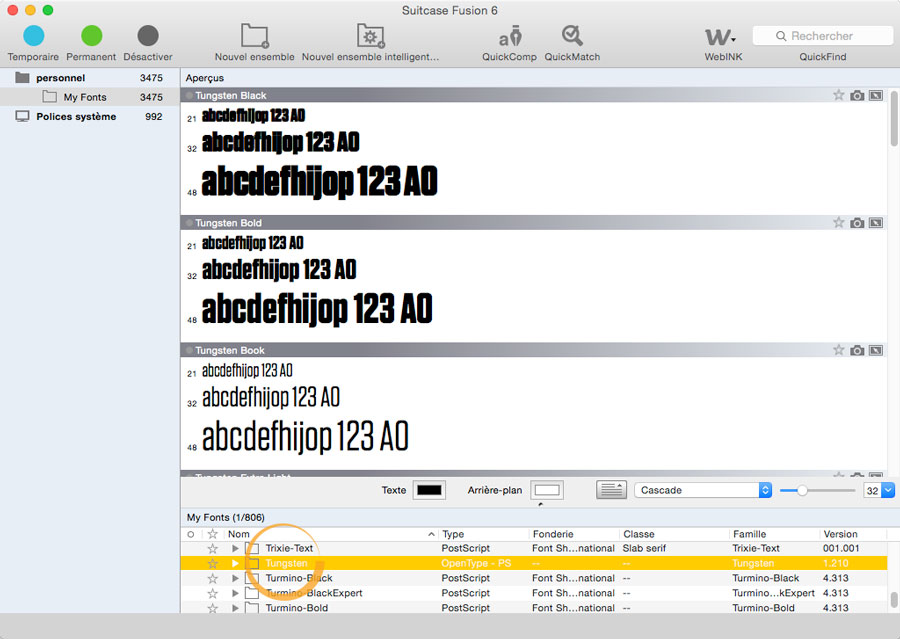Click the preview text layout button

coord(611,490)
